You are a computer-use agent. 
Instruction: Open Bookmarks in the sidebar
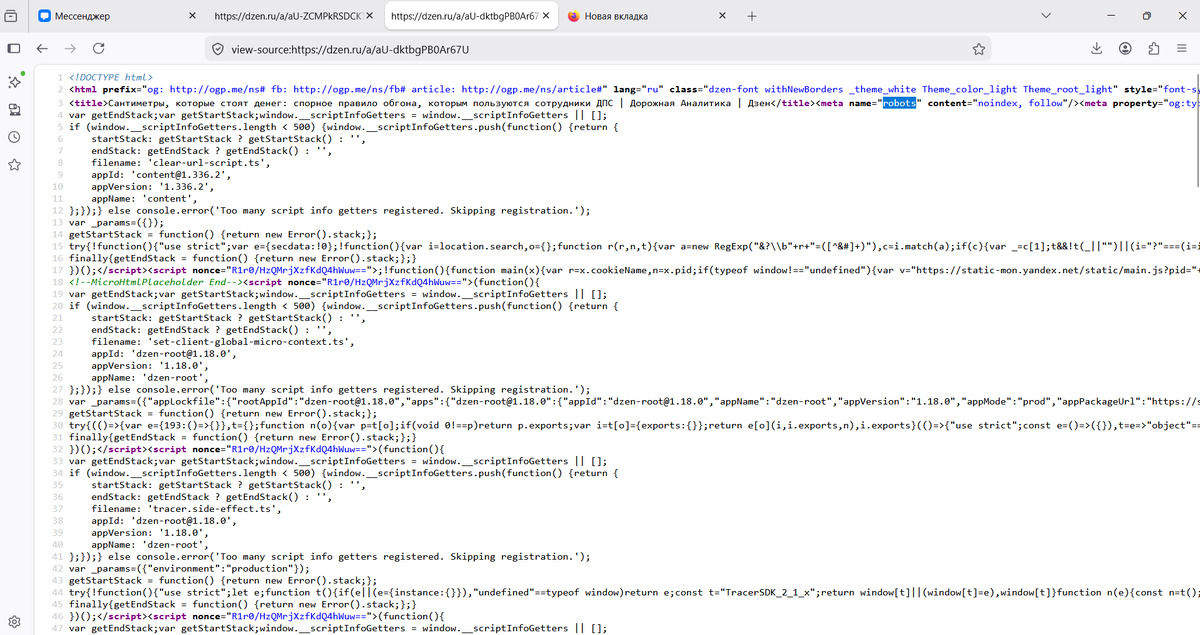click(13, 165)
